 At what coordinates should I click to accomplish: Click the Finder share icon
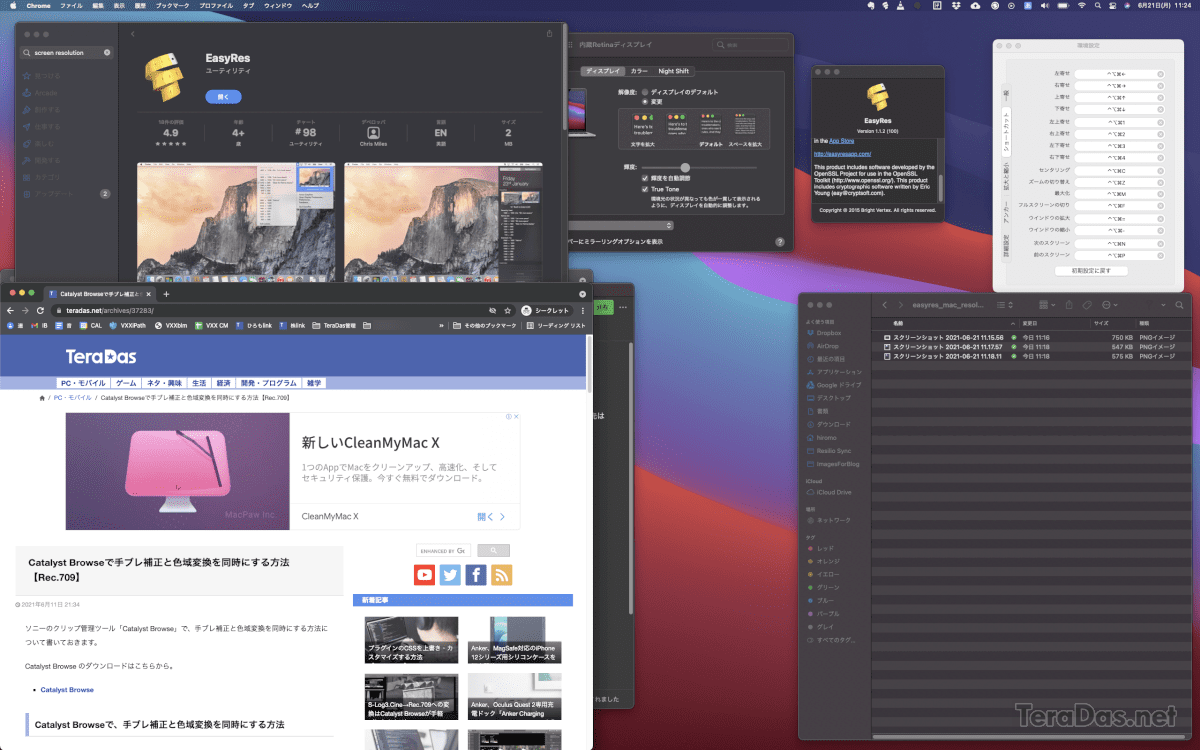coord(1069,304)
